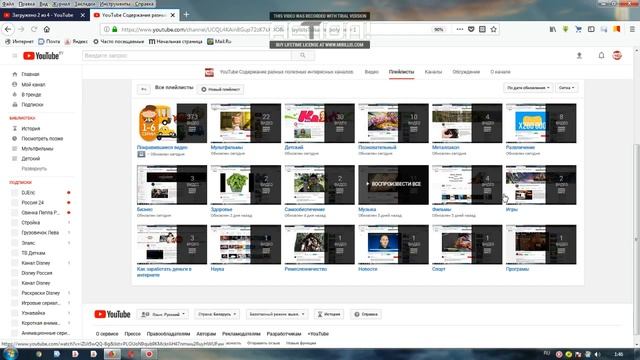This screenshot has width=640, height=360.
Task: Open 'Главная' in the sidebar
Action: (30, 74)
